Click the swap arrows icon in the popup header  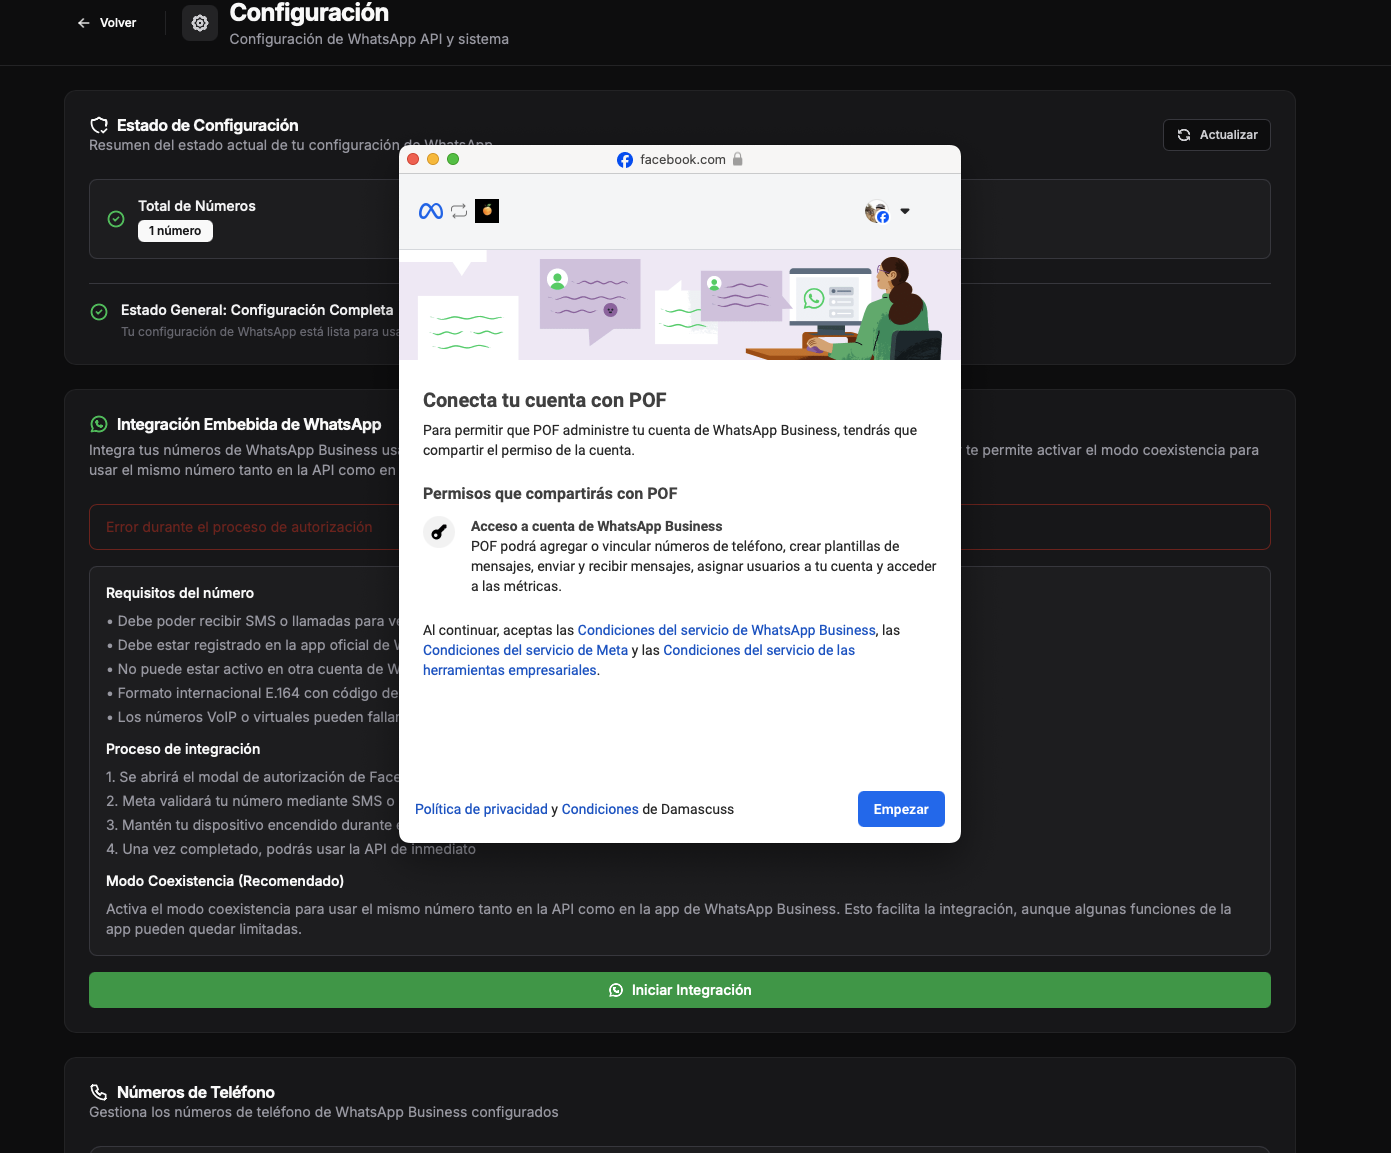click(459, 211)
